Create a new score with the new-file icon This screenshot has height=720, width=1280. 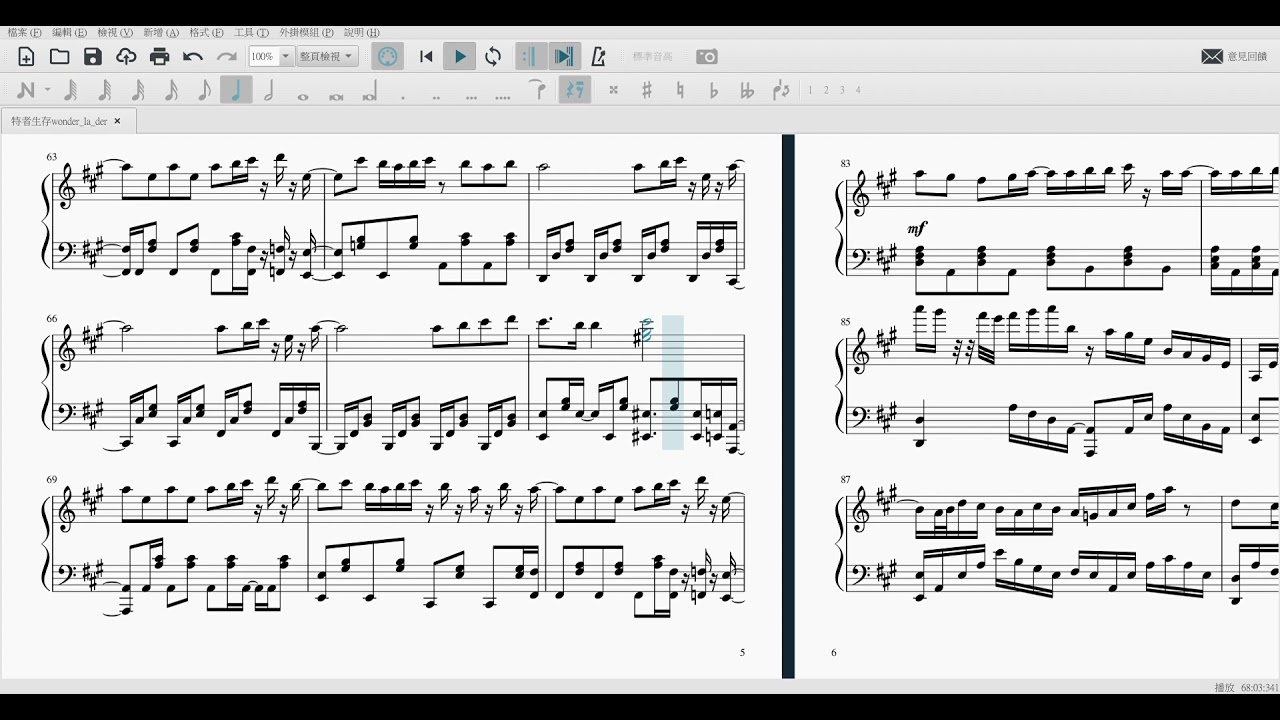click(x=27, y=57)
